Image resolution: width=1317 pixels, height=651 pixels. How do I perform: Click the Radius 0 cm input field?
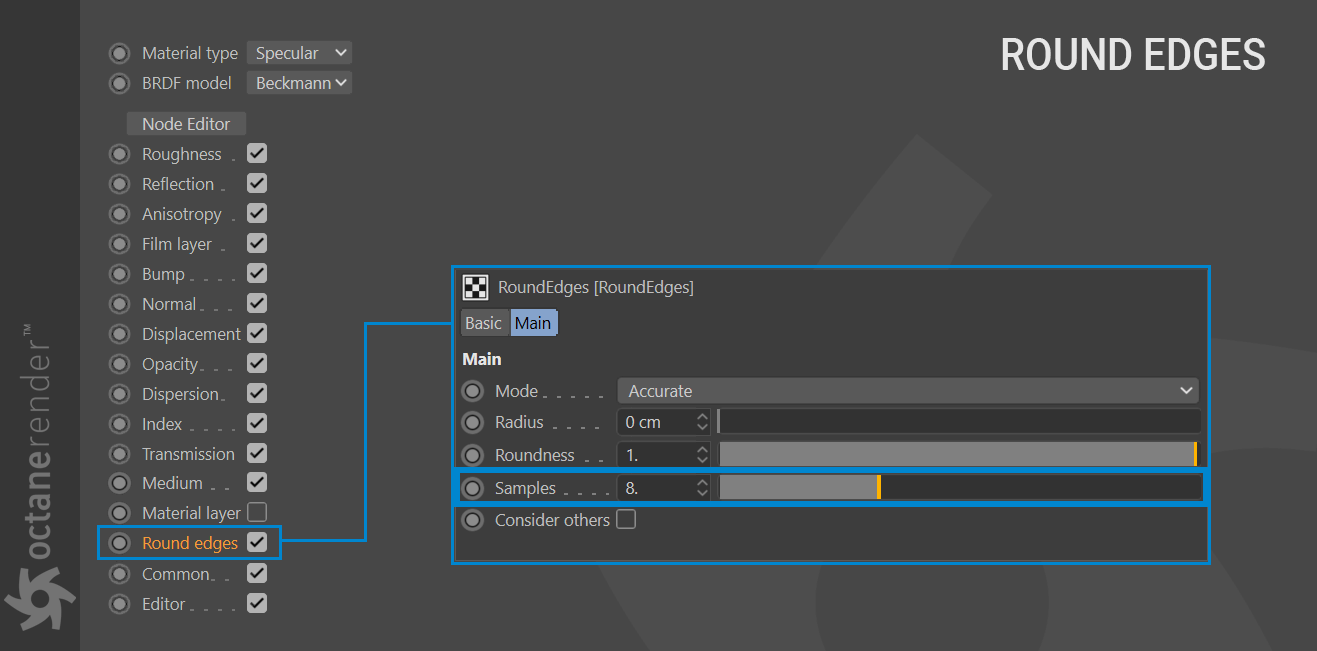(656, 422)
